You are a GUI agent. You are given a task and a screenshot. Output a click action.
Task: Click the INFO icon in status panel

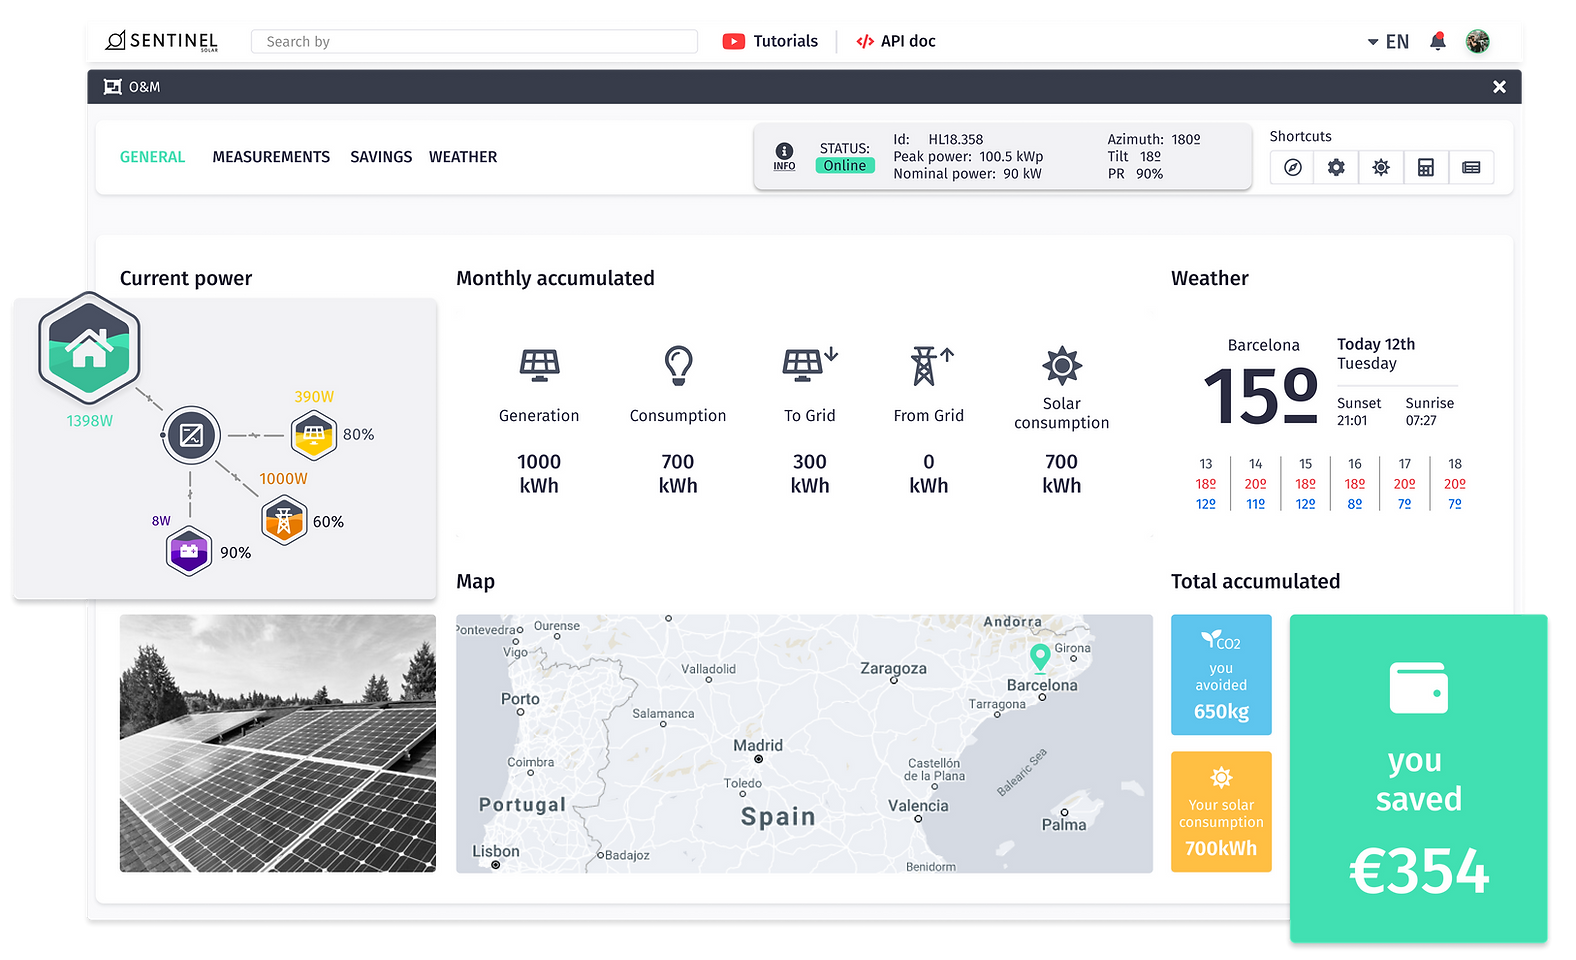pos(784,157)
